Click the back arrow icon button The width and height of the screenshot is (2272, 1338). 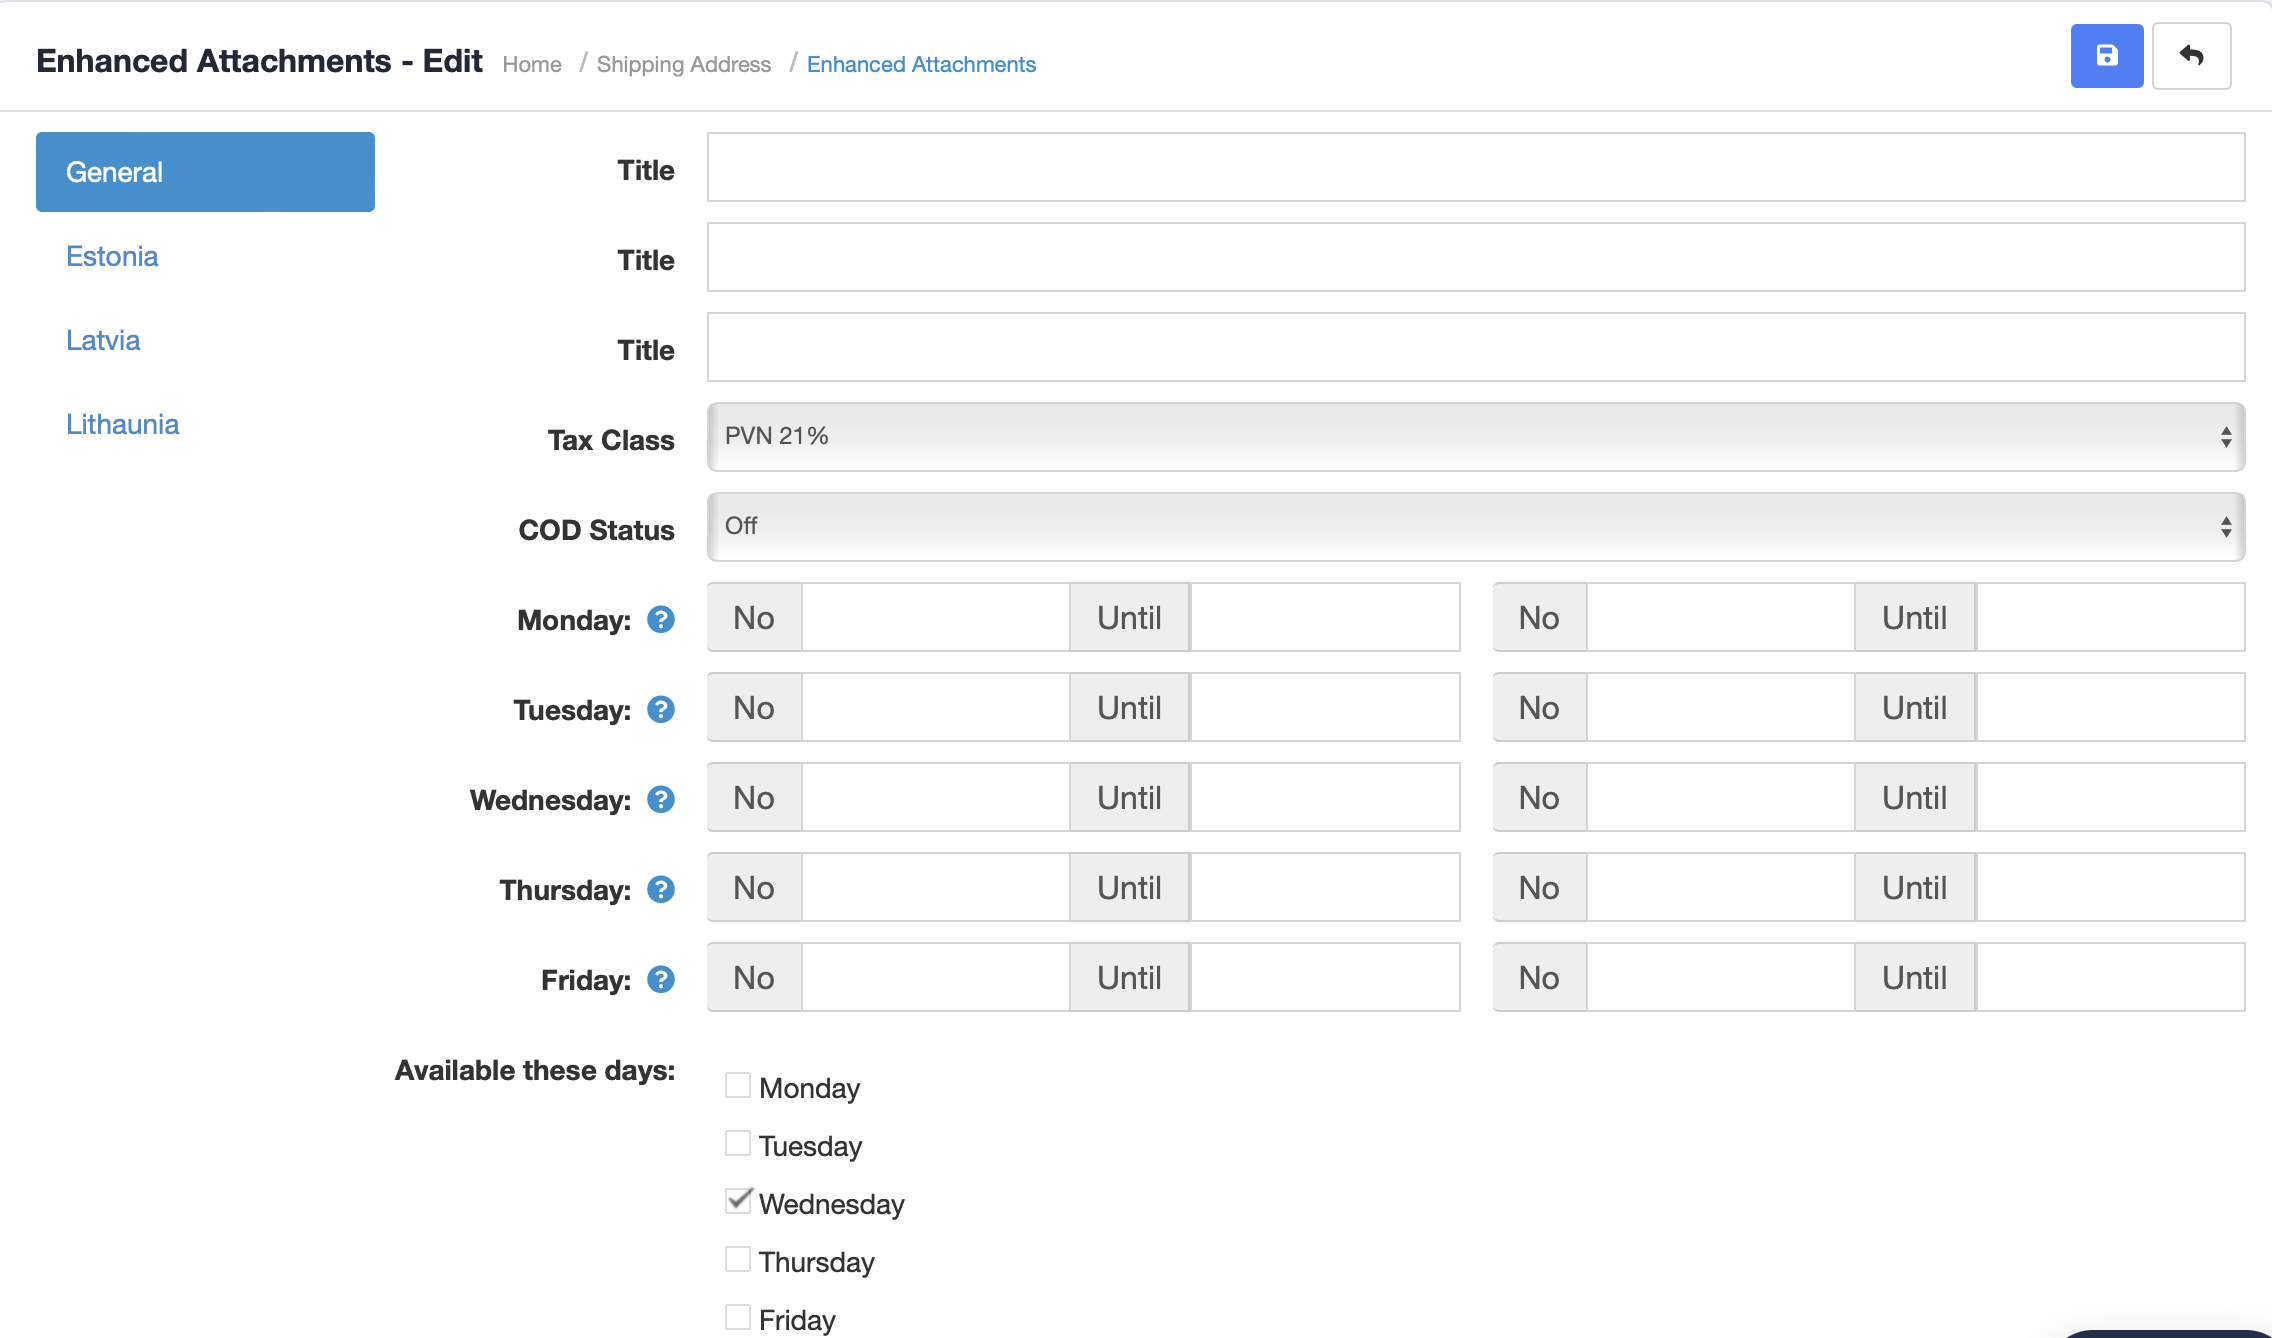coord(2191,56)
